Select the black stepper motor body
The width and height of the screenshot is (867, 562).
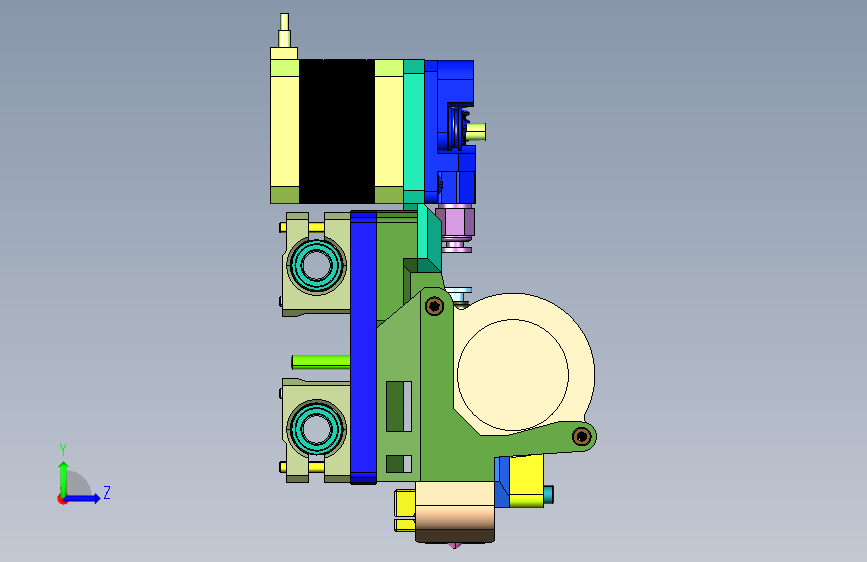pyautogui.click(x=337, y=131)
